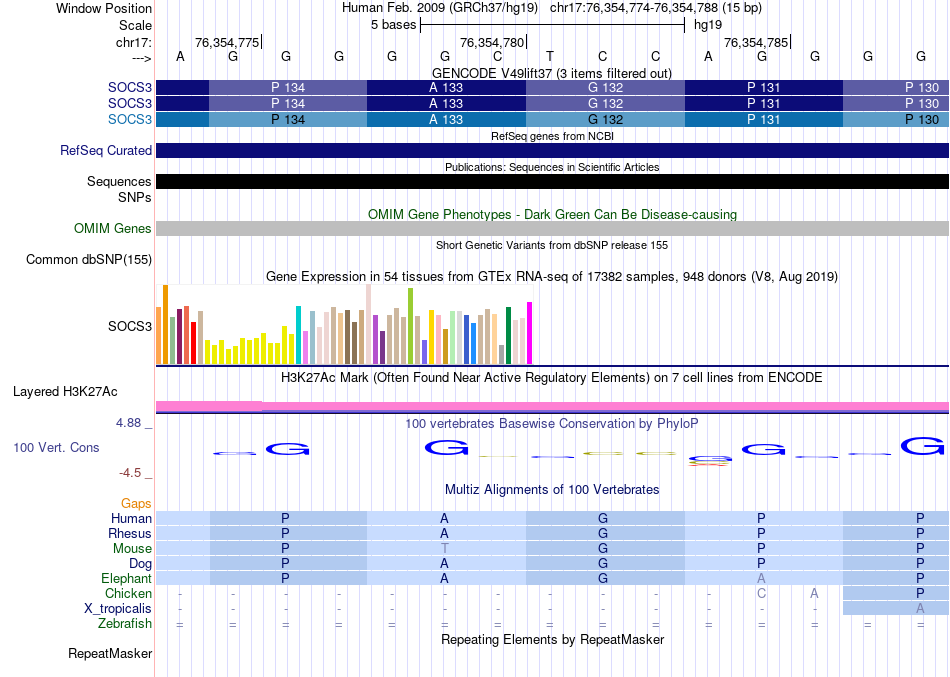This screenshot has width=950, height=677.
Task: Open Repeating Elements by RepeatMasker title
Action: (x=552, y=640)
